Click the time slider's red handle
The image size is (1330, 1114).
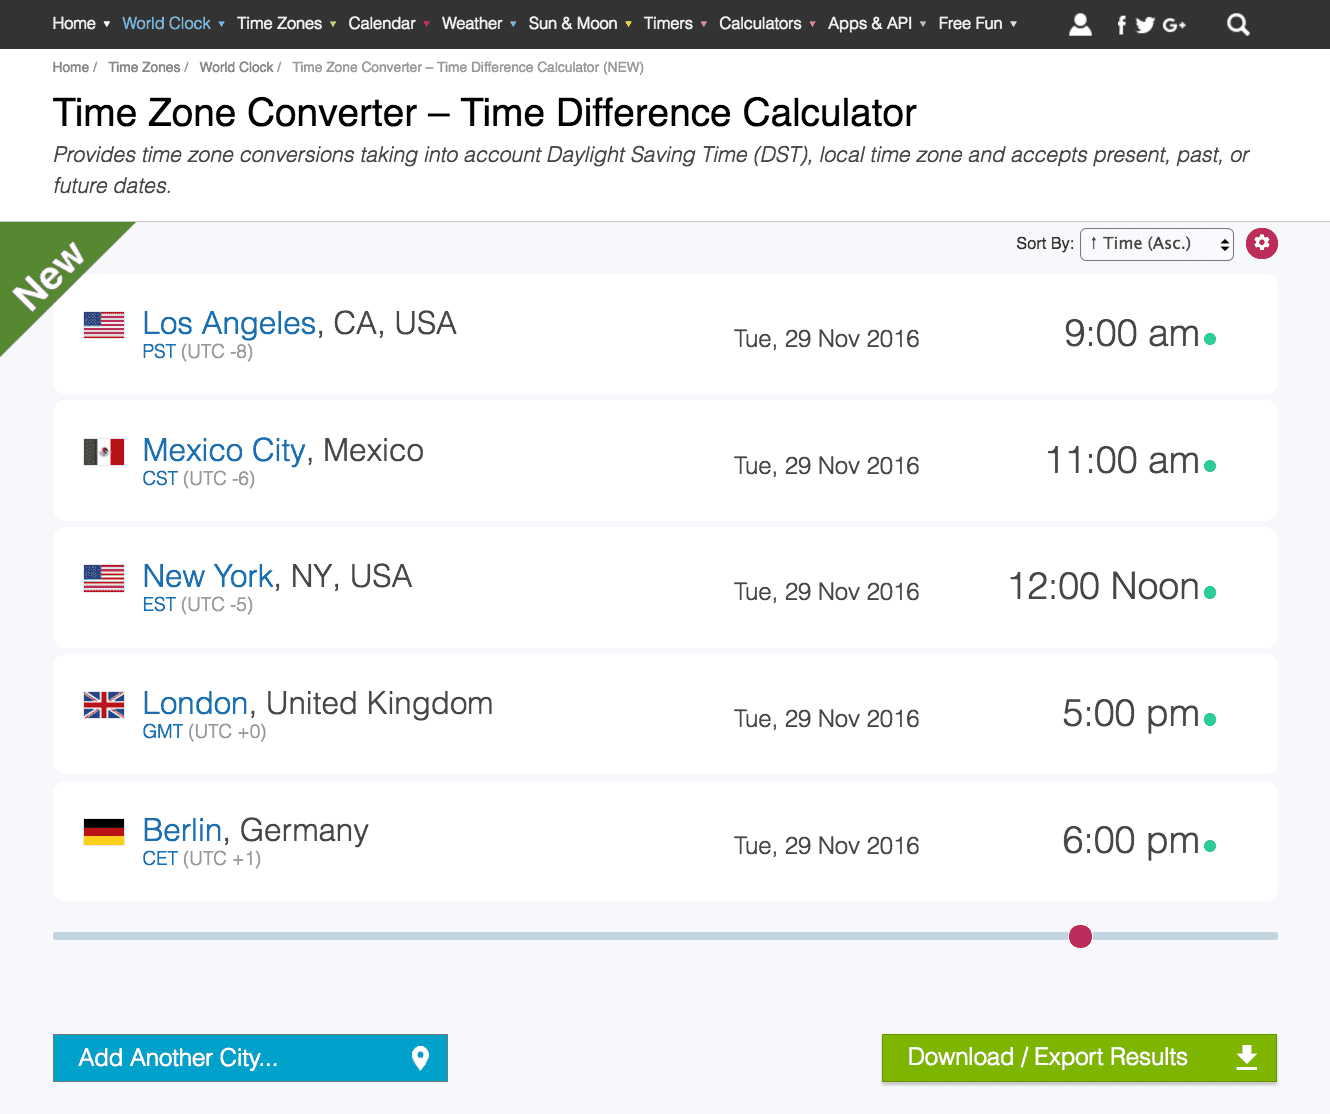click(x=1080, y=936)
